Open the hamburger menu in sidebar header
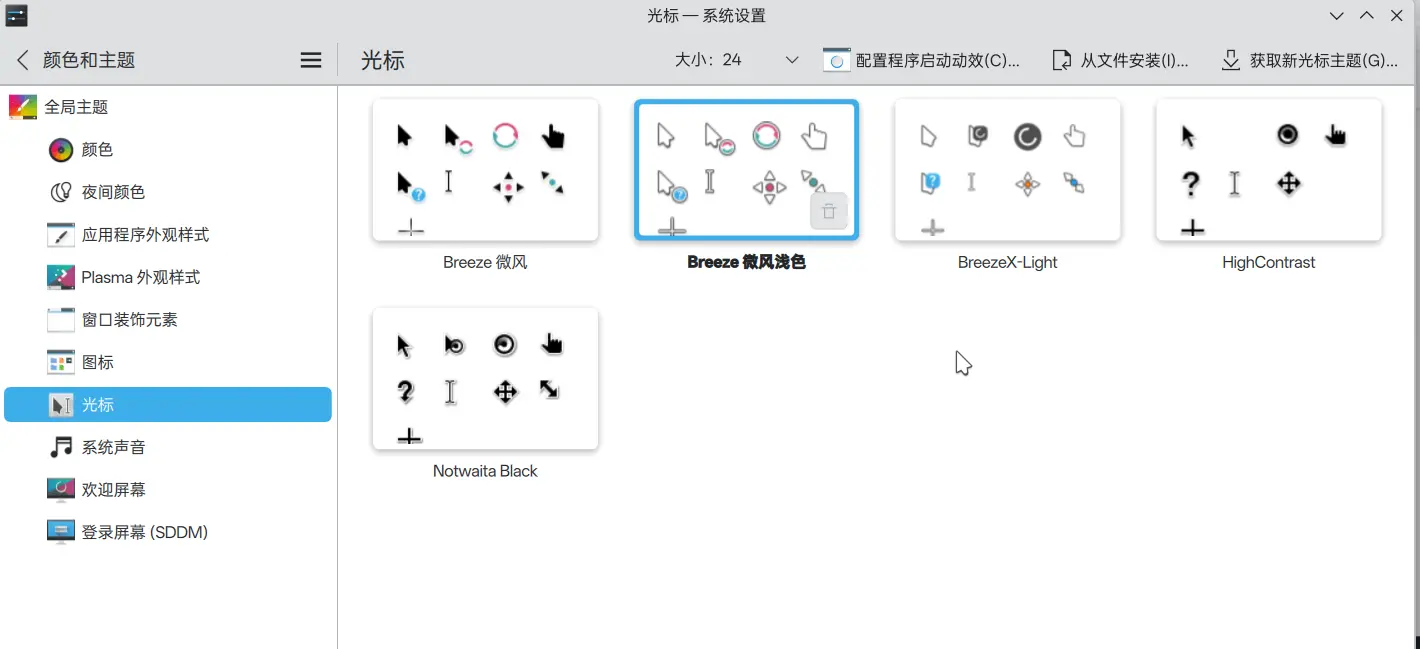The height and width of the screenshot is (649, 1420). click(x=311, y=60)
